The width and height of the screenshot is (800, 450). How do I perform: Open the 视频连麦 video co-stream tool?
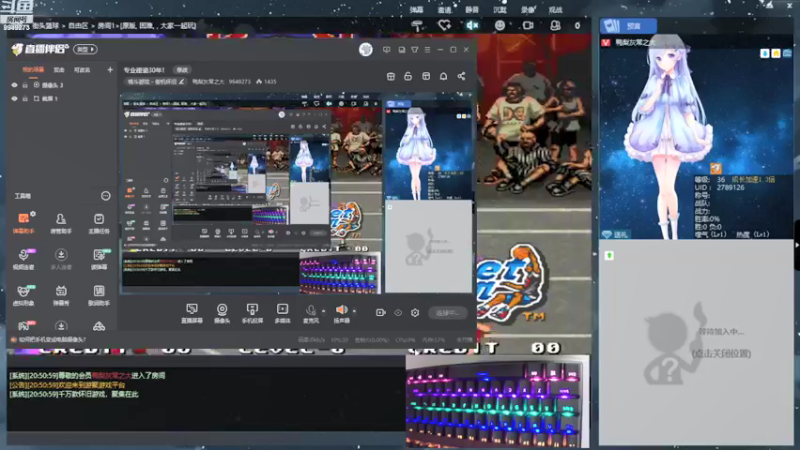[23, 259]
